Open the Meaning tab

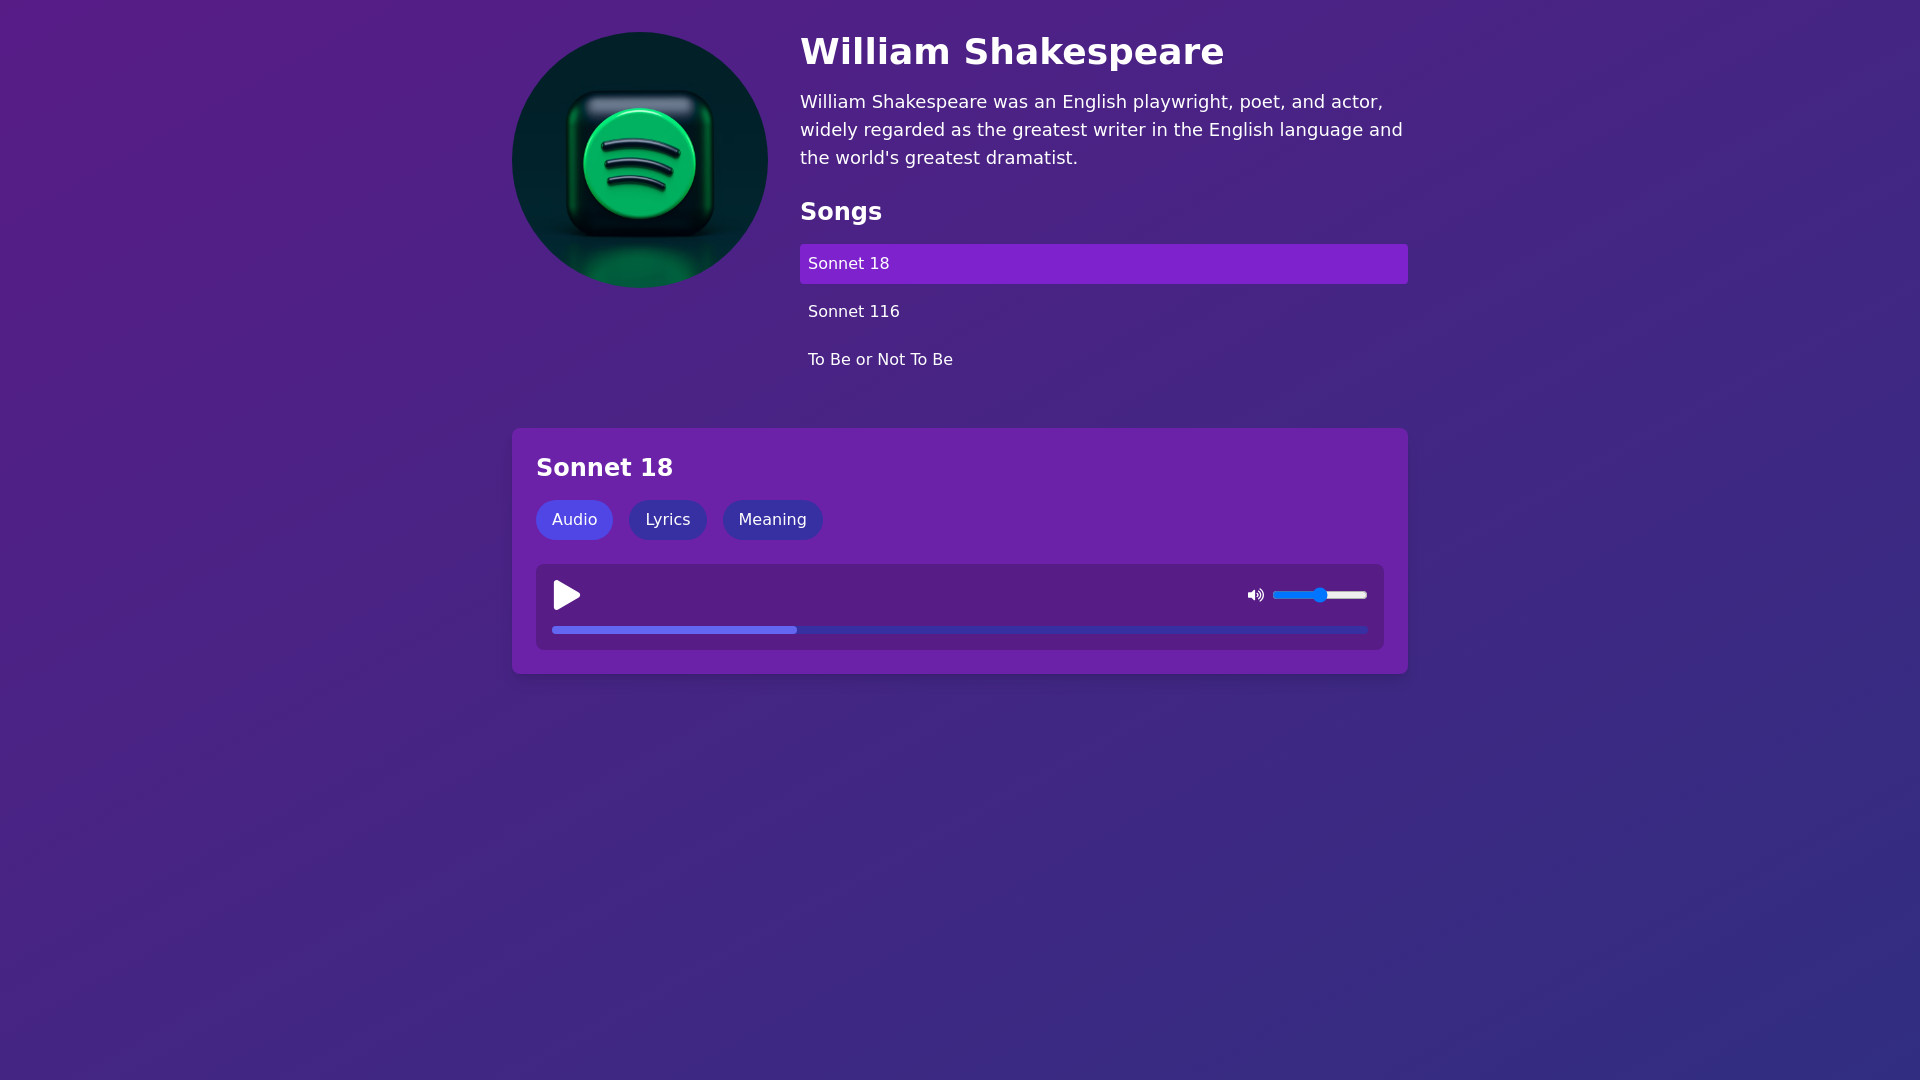[x=772, y=519]
